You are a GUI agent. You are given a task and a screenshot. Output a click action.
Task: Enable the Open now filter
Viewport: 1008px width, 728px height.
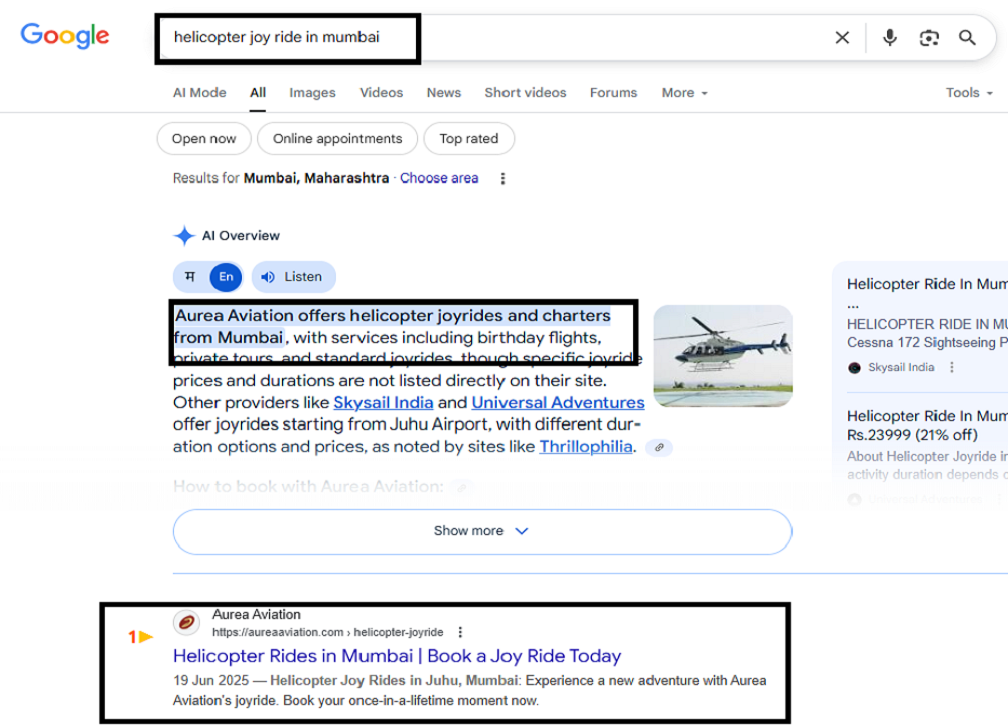[203, 139]
